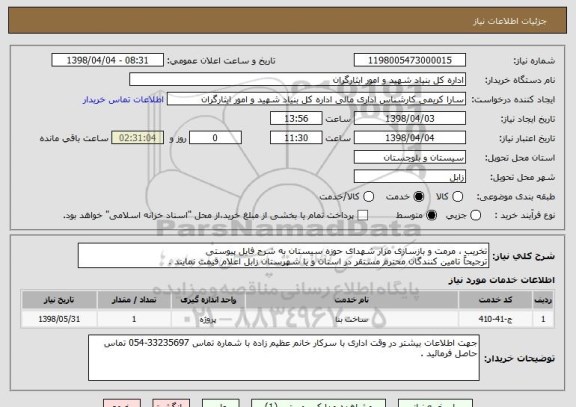Click the delivery city field زابل
The image size is (576, 407).
[410, 177]
